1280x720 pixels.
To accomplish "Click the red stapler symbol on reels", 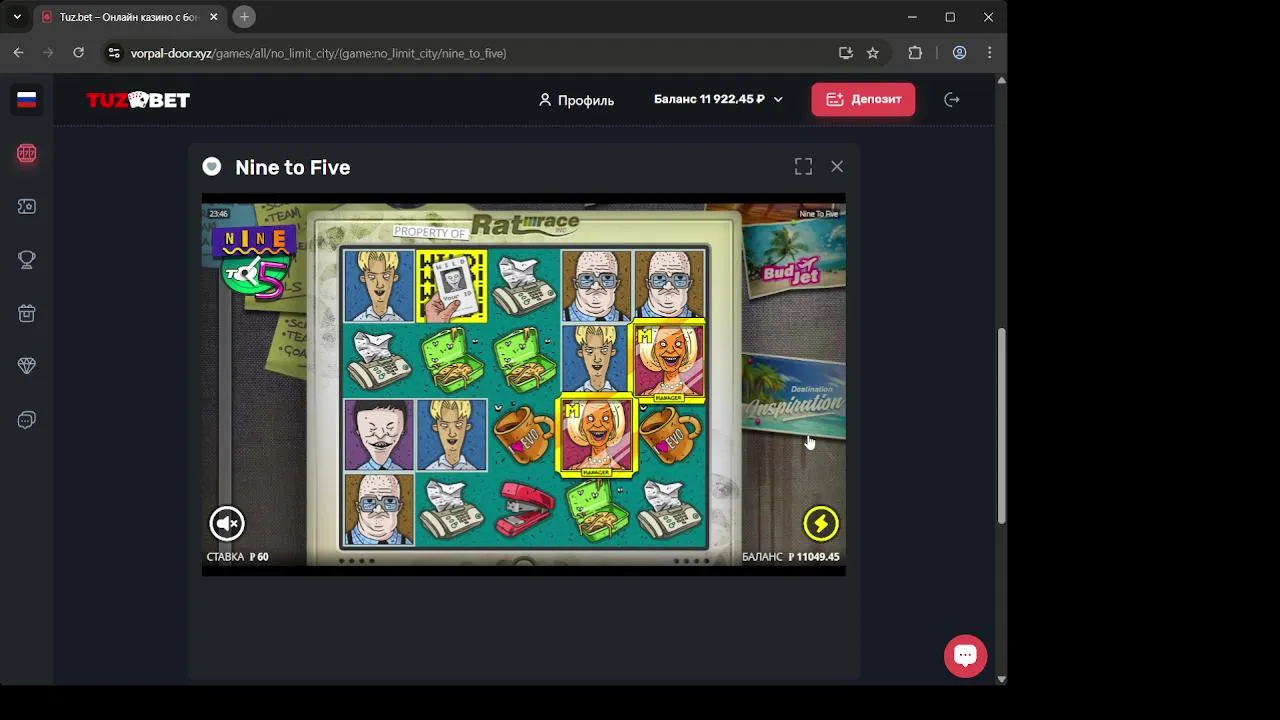I will point(524,509).
